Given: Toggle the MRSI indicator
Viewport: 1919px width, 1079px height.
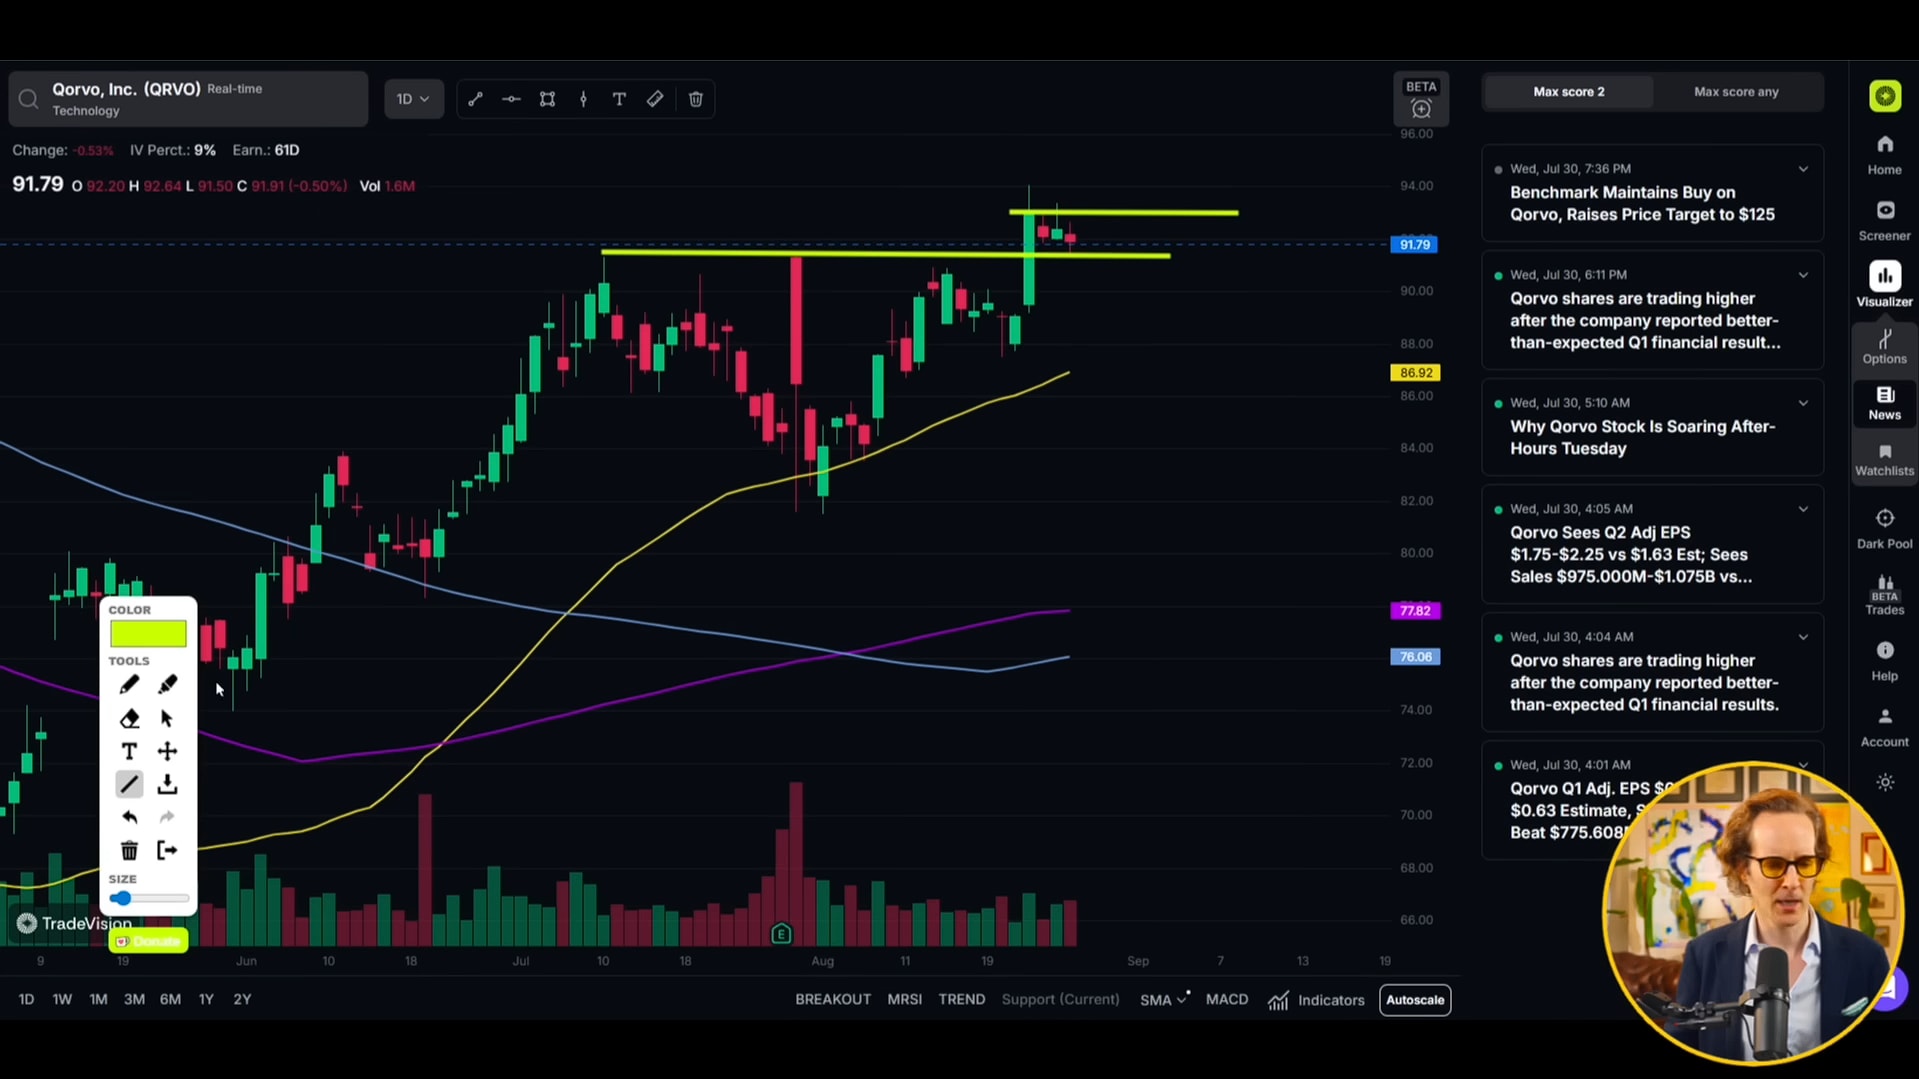Looking at the screenshot, I should click(905, 999).
